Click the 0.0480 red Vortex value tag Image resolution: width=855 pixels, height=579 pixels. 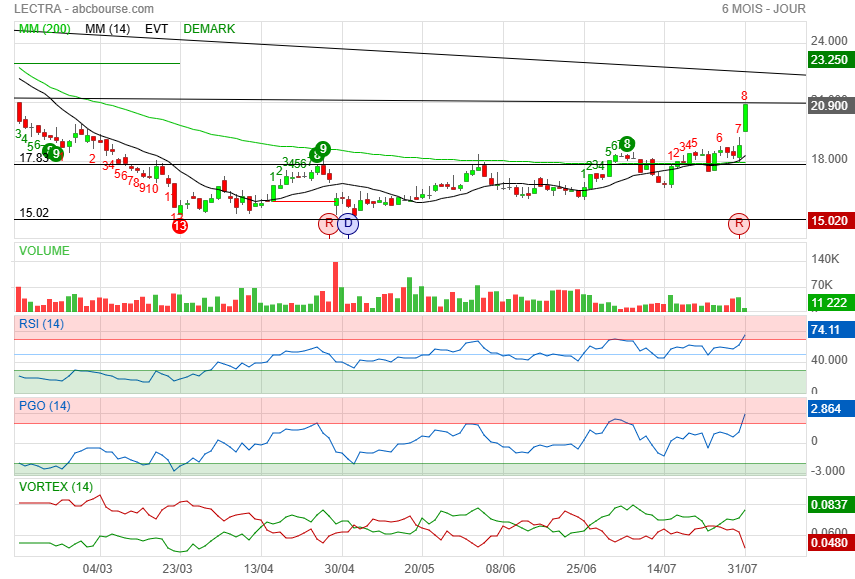pos(830,542)
